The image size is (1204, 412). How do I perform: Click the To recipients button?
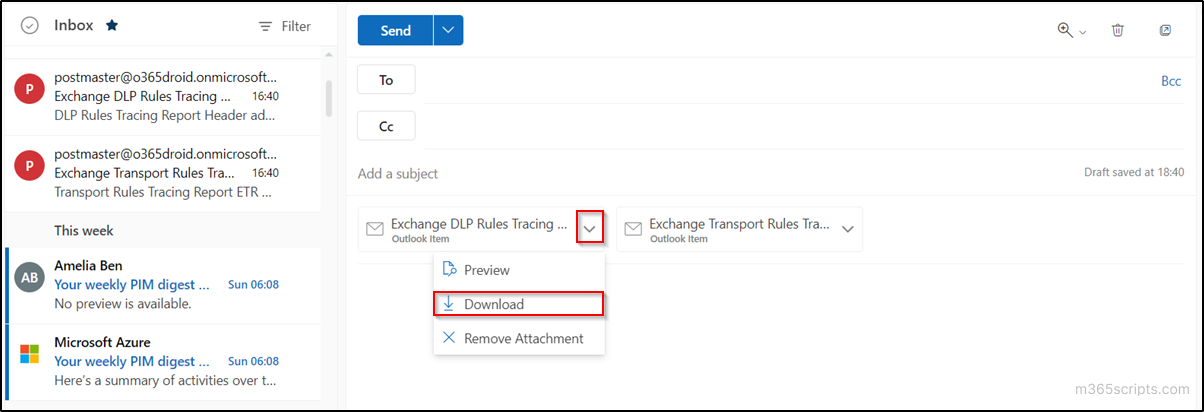386,80
